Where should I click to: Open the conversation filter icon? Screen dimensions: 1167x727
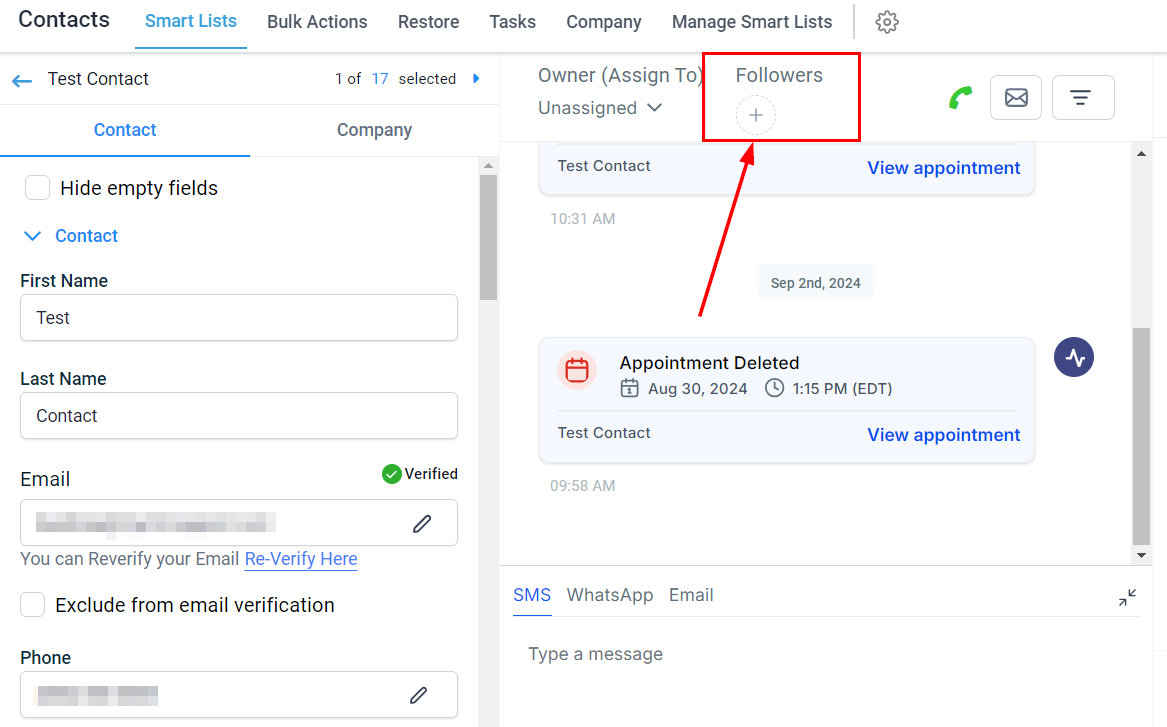1082,98
